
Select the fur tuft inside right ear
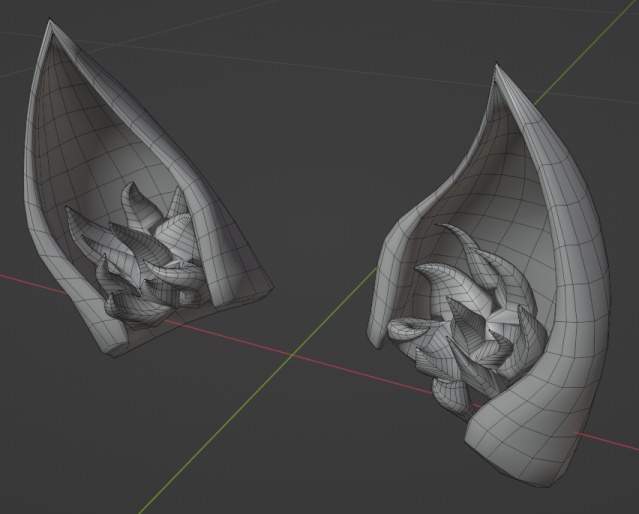pos(469,322)
